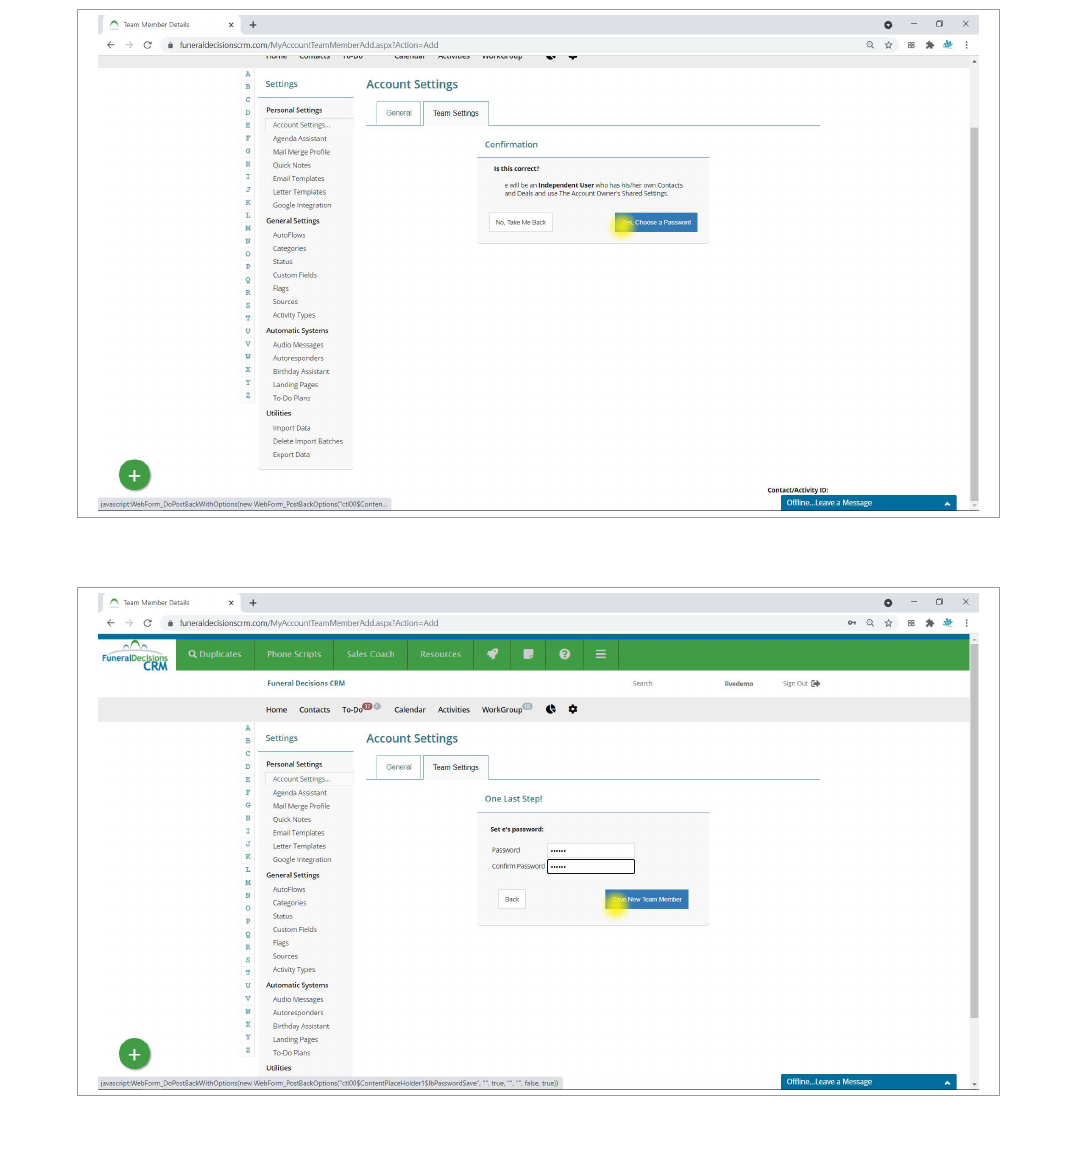The height and width of the screenshot is (1156, 1075).
Task: Go to Contacts in navigation bar
Action: 314,710
